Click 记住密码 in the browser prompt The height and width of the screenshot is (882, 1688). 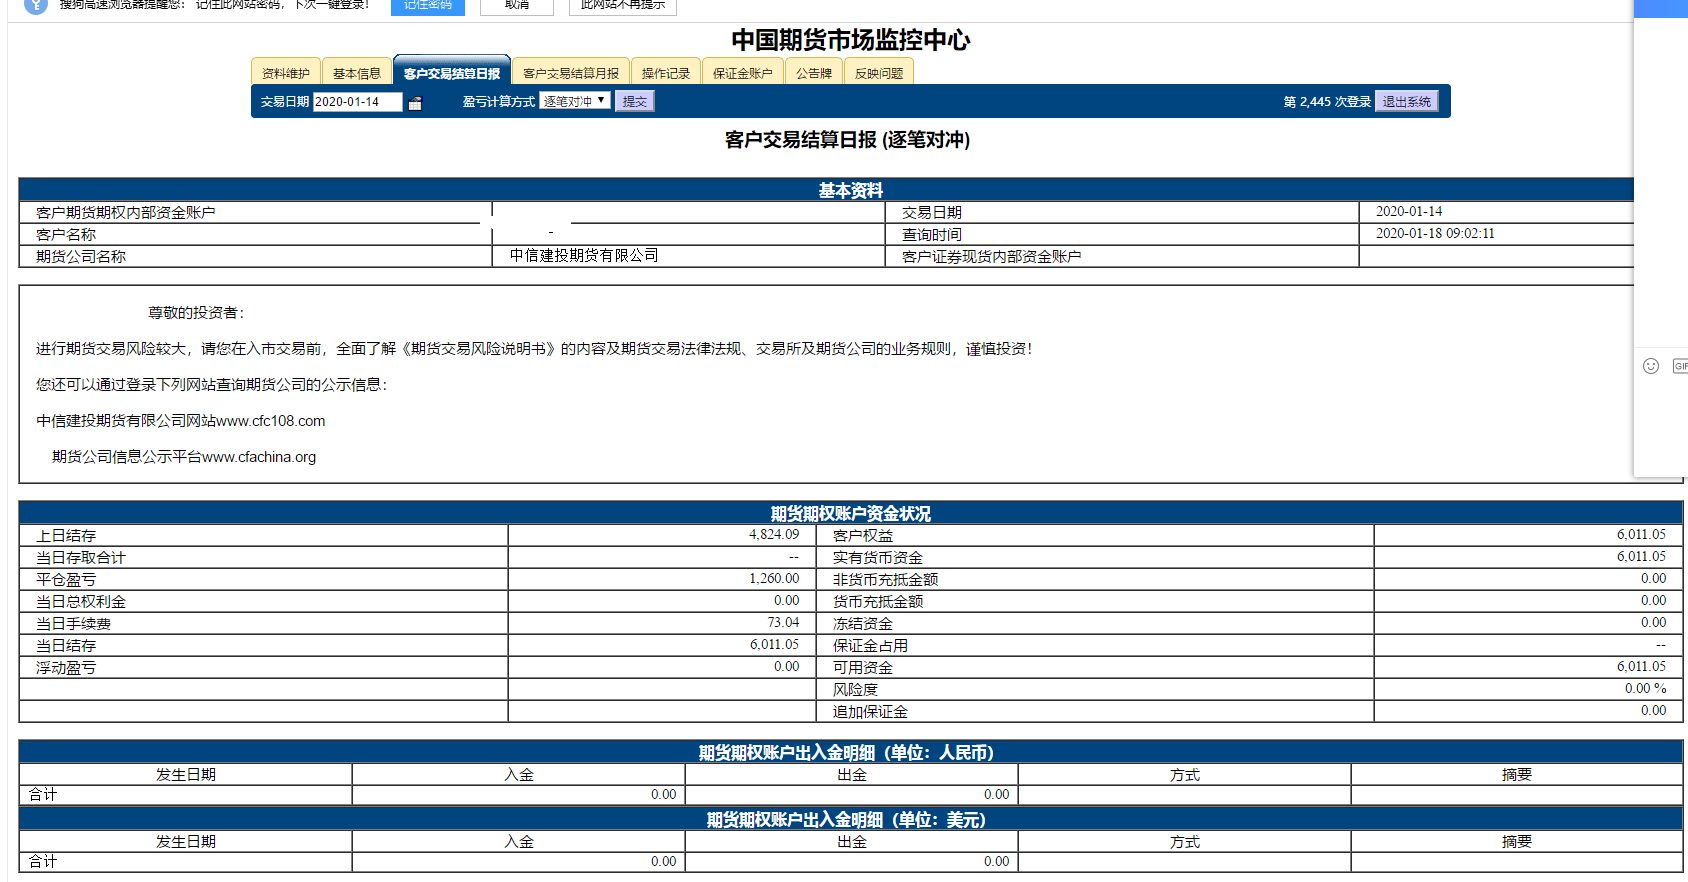coord(427,6)
